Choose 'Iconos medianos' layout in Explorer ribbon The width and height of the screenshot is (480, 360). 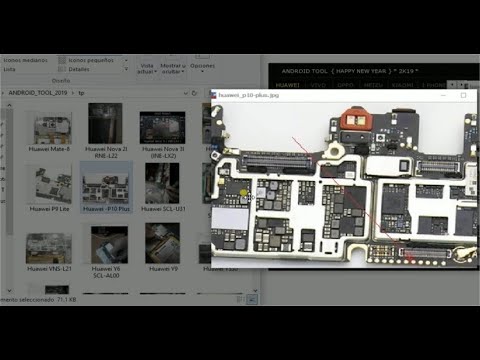pos(25,60)
